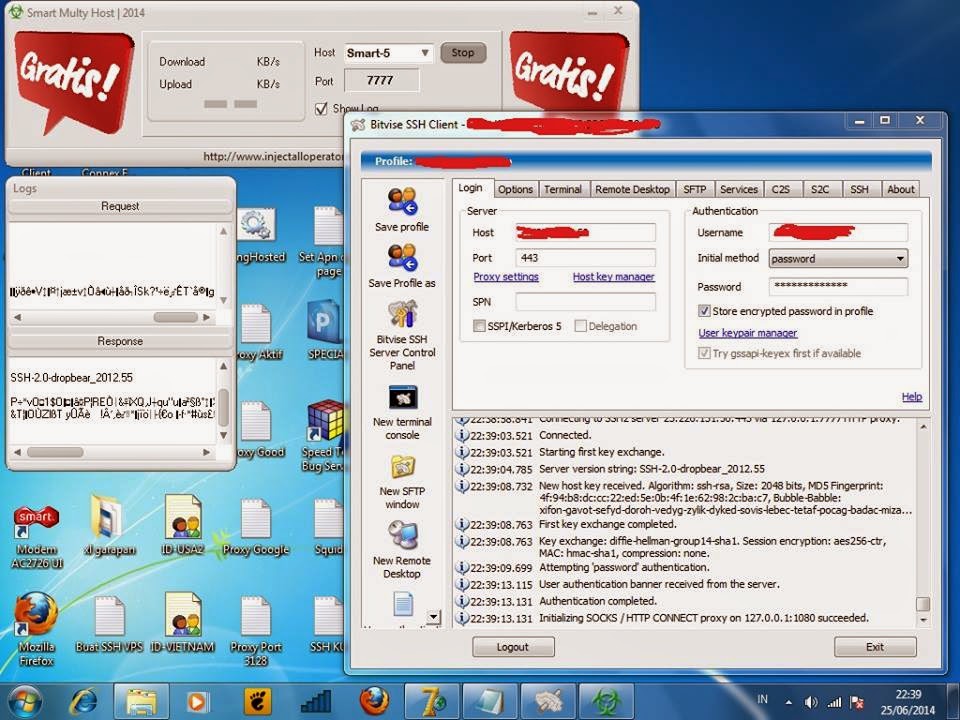Expand the sidebar's down arrow in Bitvise

(x=433, y=617)
